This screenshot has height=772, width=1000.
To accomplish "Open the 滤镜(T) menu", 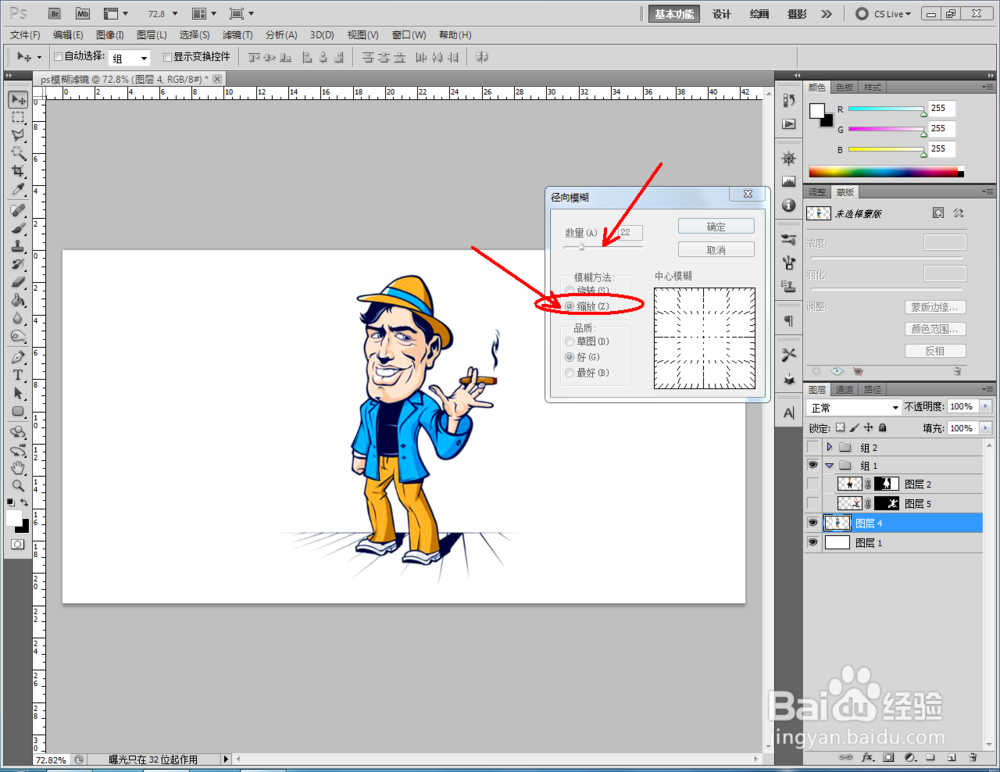I will (237, 34).
